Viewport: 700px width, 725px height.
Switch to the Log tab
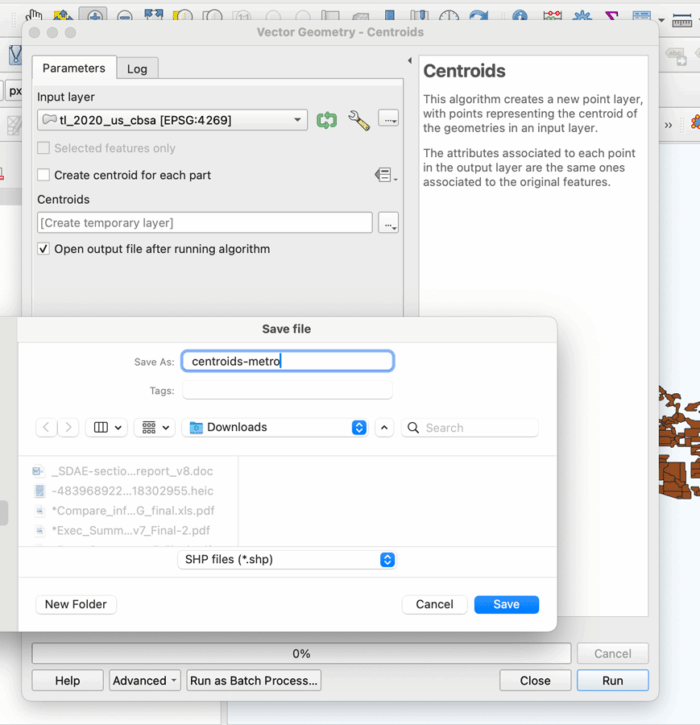[137, 68]
